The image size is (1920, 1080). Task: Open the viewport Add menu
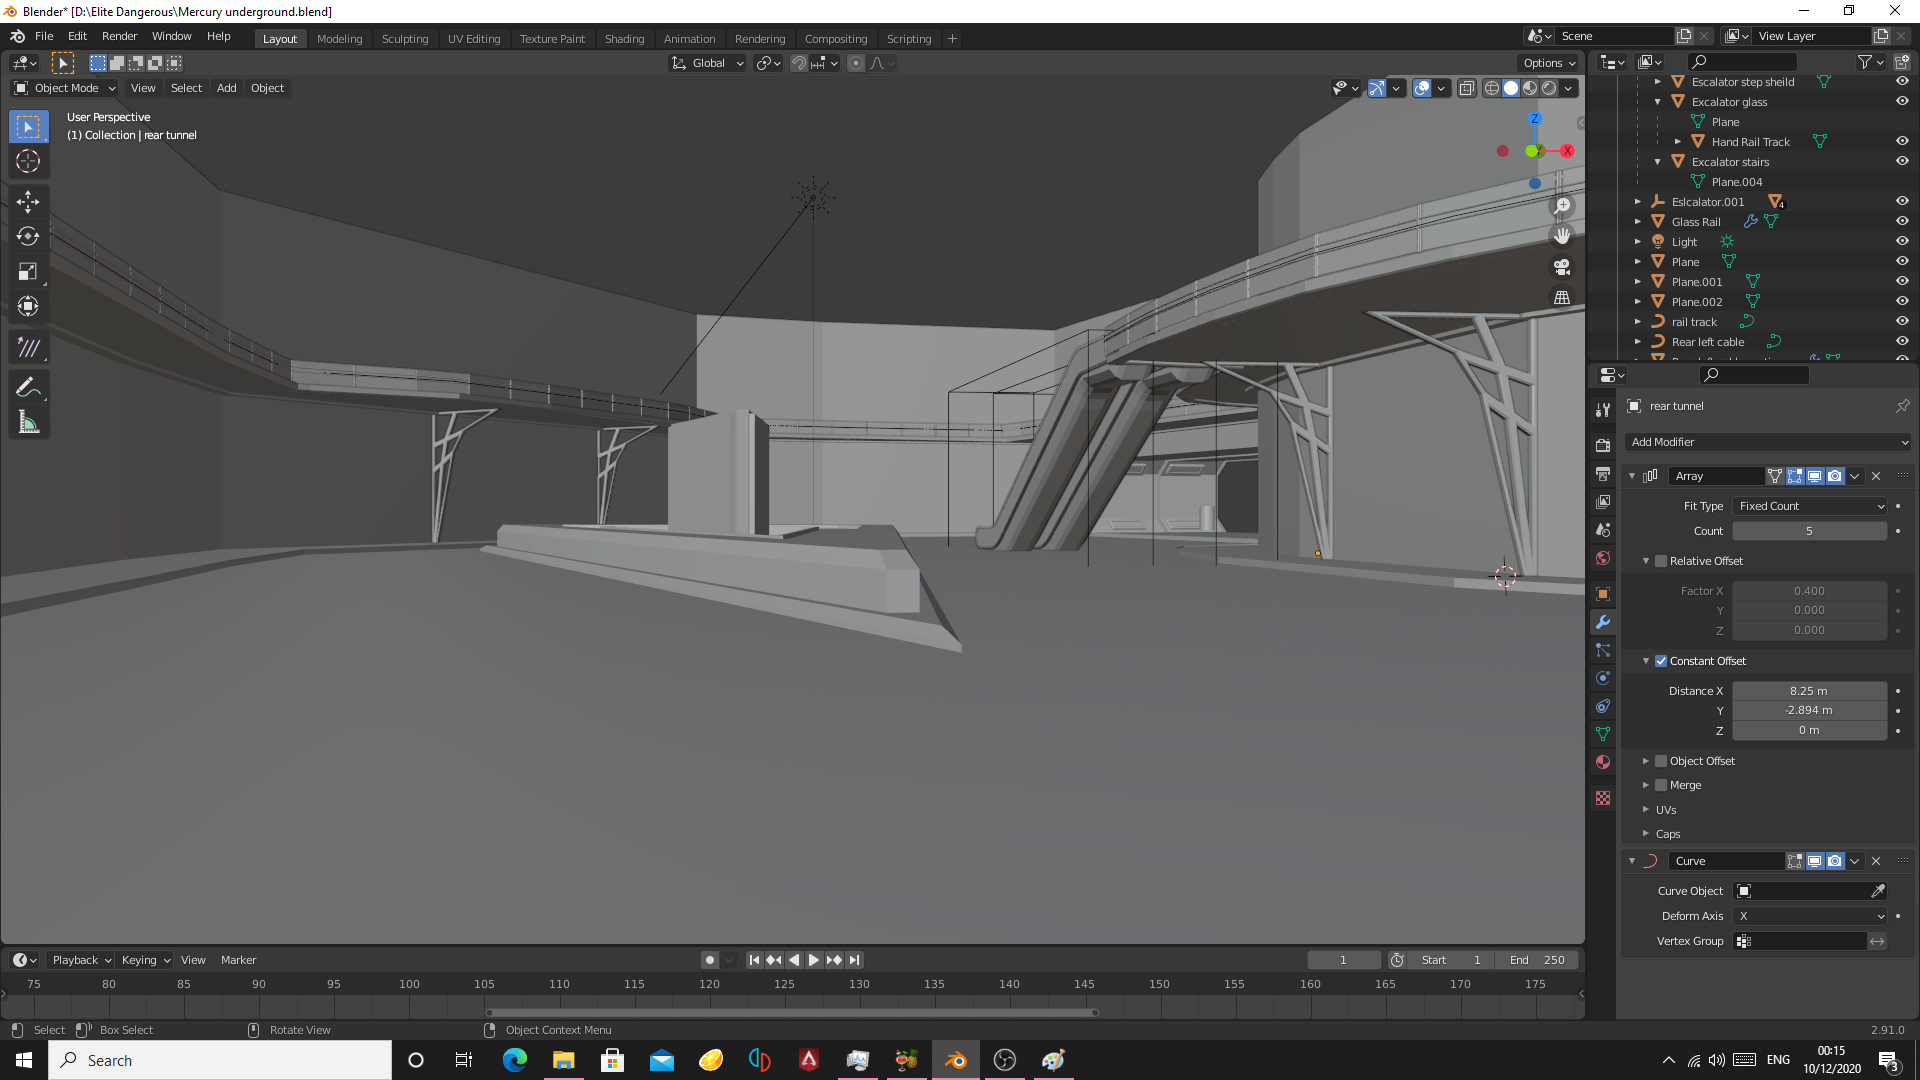pos(227,88)
